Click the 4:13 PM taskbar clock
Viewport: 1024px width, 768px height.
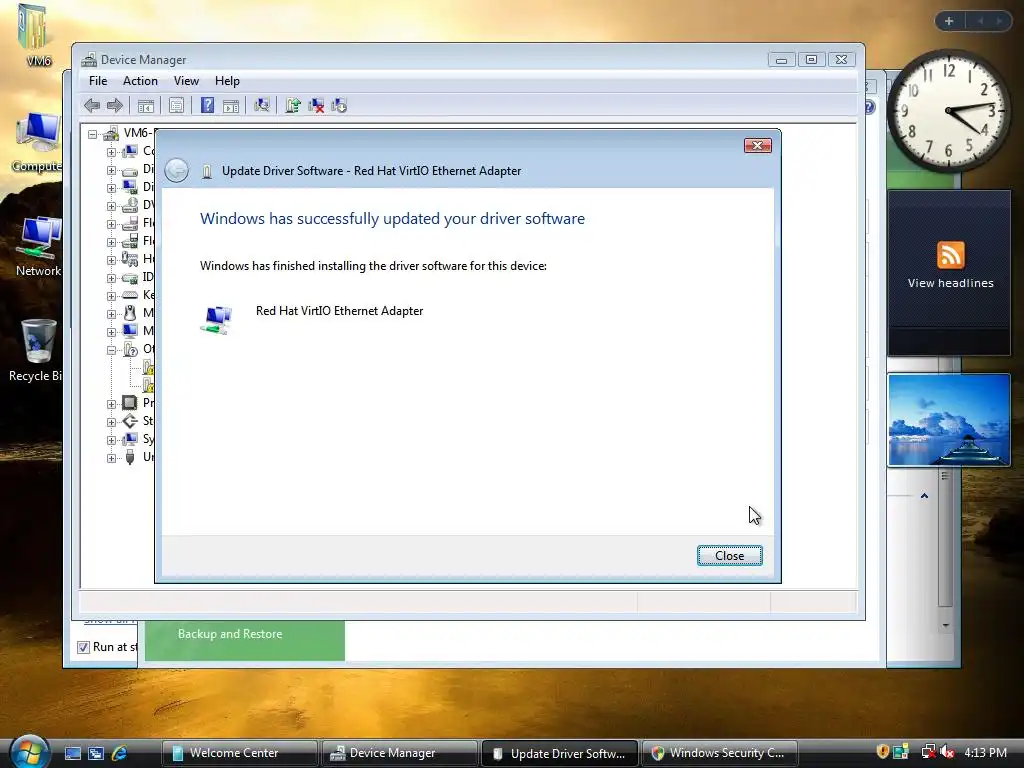click(x=985, y=752)
